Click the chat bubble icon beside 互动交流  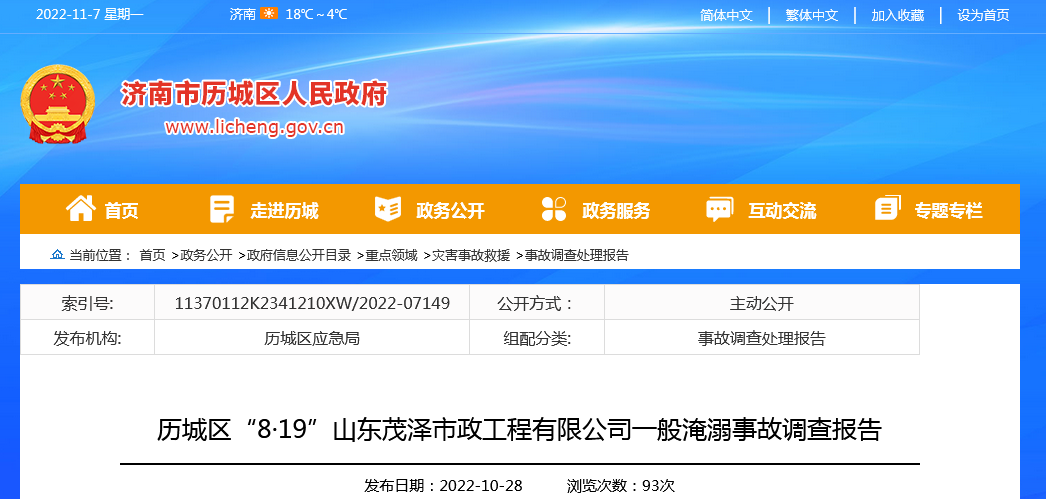719,209
